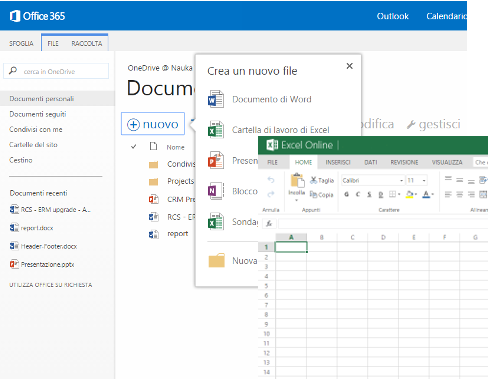Open Condivisi con me in the sidebar
Image resolution: width=488 pixels, height=379 pixels.
36,129
